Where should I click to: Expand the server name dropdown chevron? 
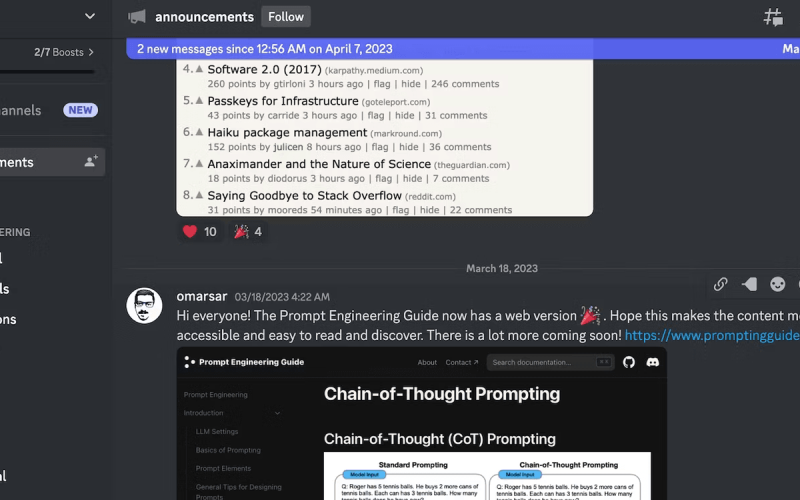[x=90, y=16]
